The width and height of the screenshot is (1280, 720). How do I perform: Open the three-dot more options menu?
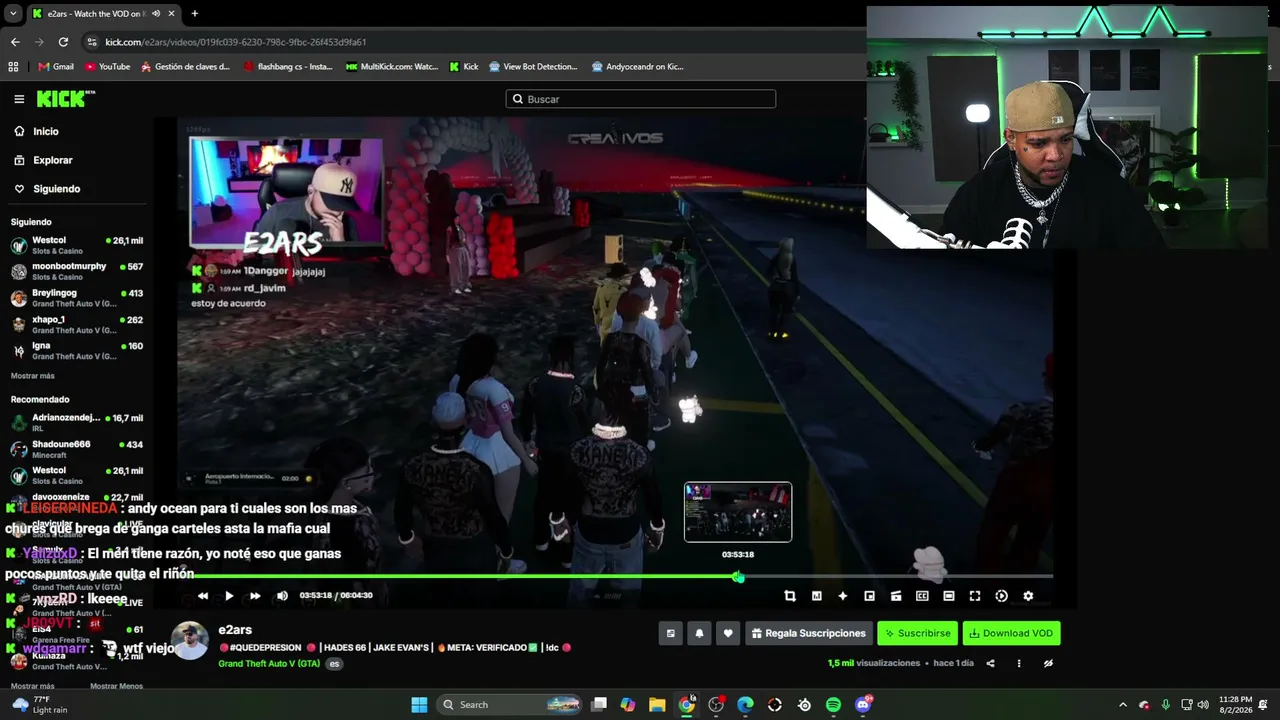tap(1019, 663)
